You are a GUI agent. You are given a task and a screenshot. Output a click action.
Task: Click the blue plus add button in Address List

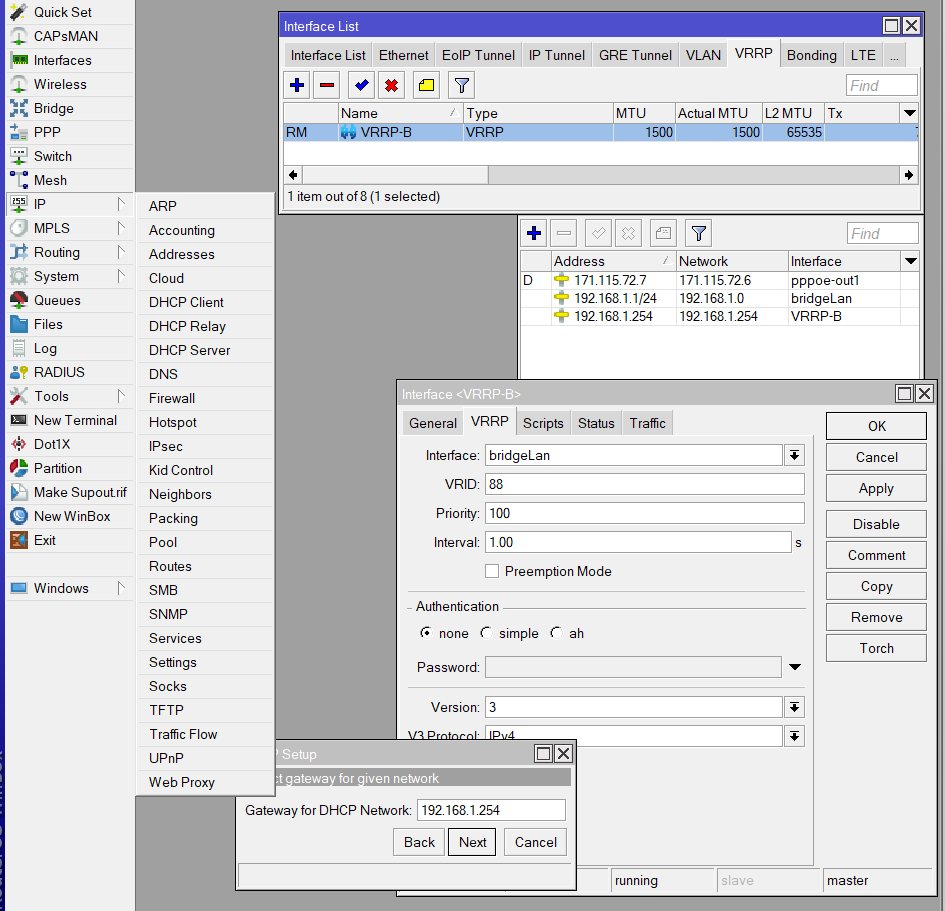[x=534, y=233]
